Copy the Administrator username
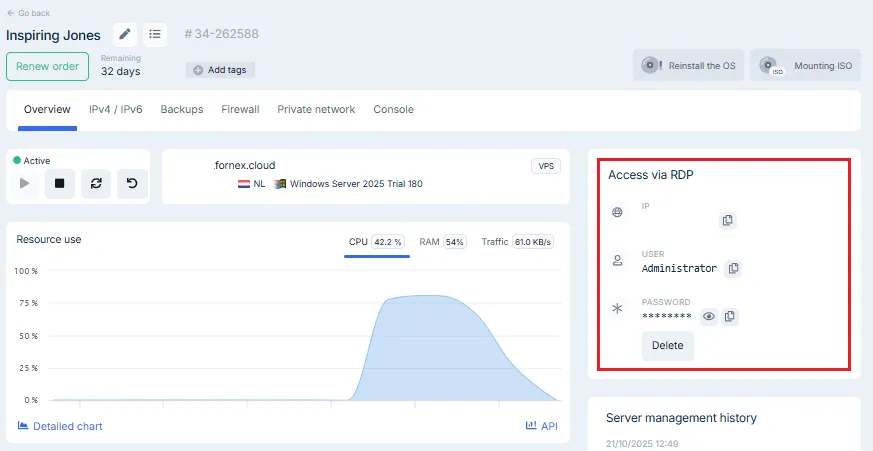Viewport: 873px width, 451px height. click(733, 268)
